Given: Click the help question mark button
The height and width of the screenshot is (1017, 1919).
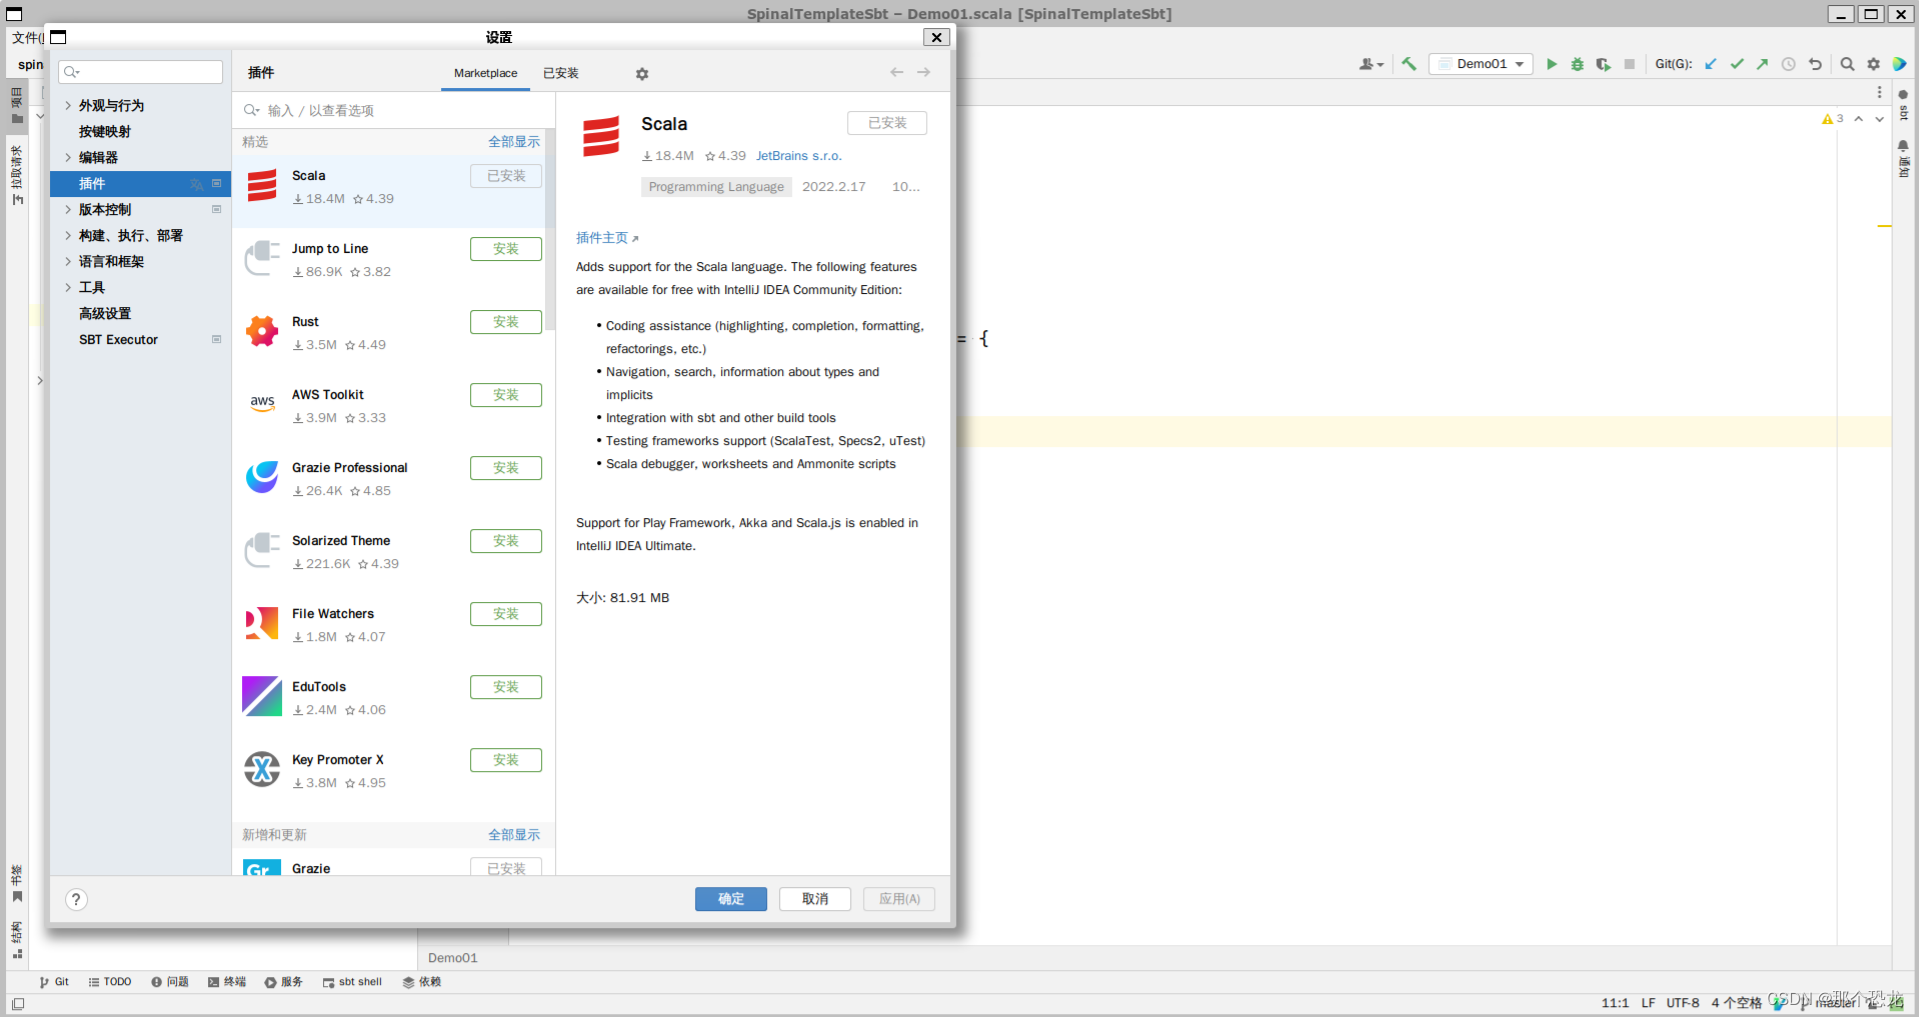Looking at the screenshot, I should 76,899.
